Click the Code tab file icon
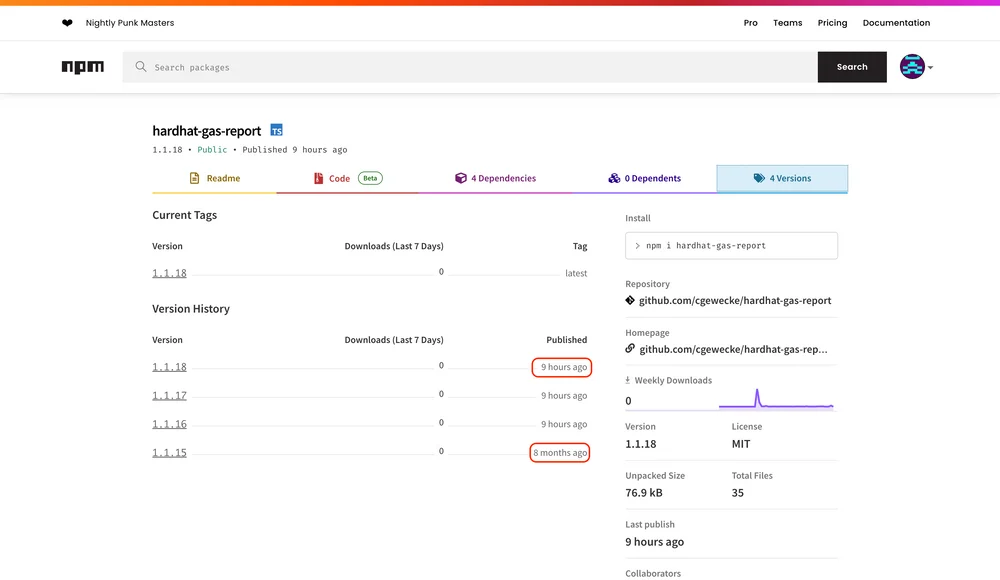1000x580 pixels. click(x=318, y=178)
